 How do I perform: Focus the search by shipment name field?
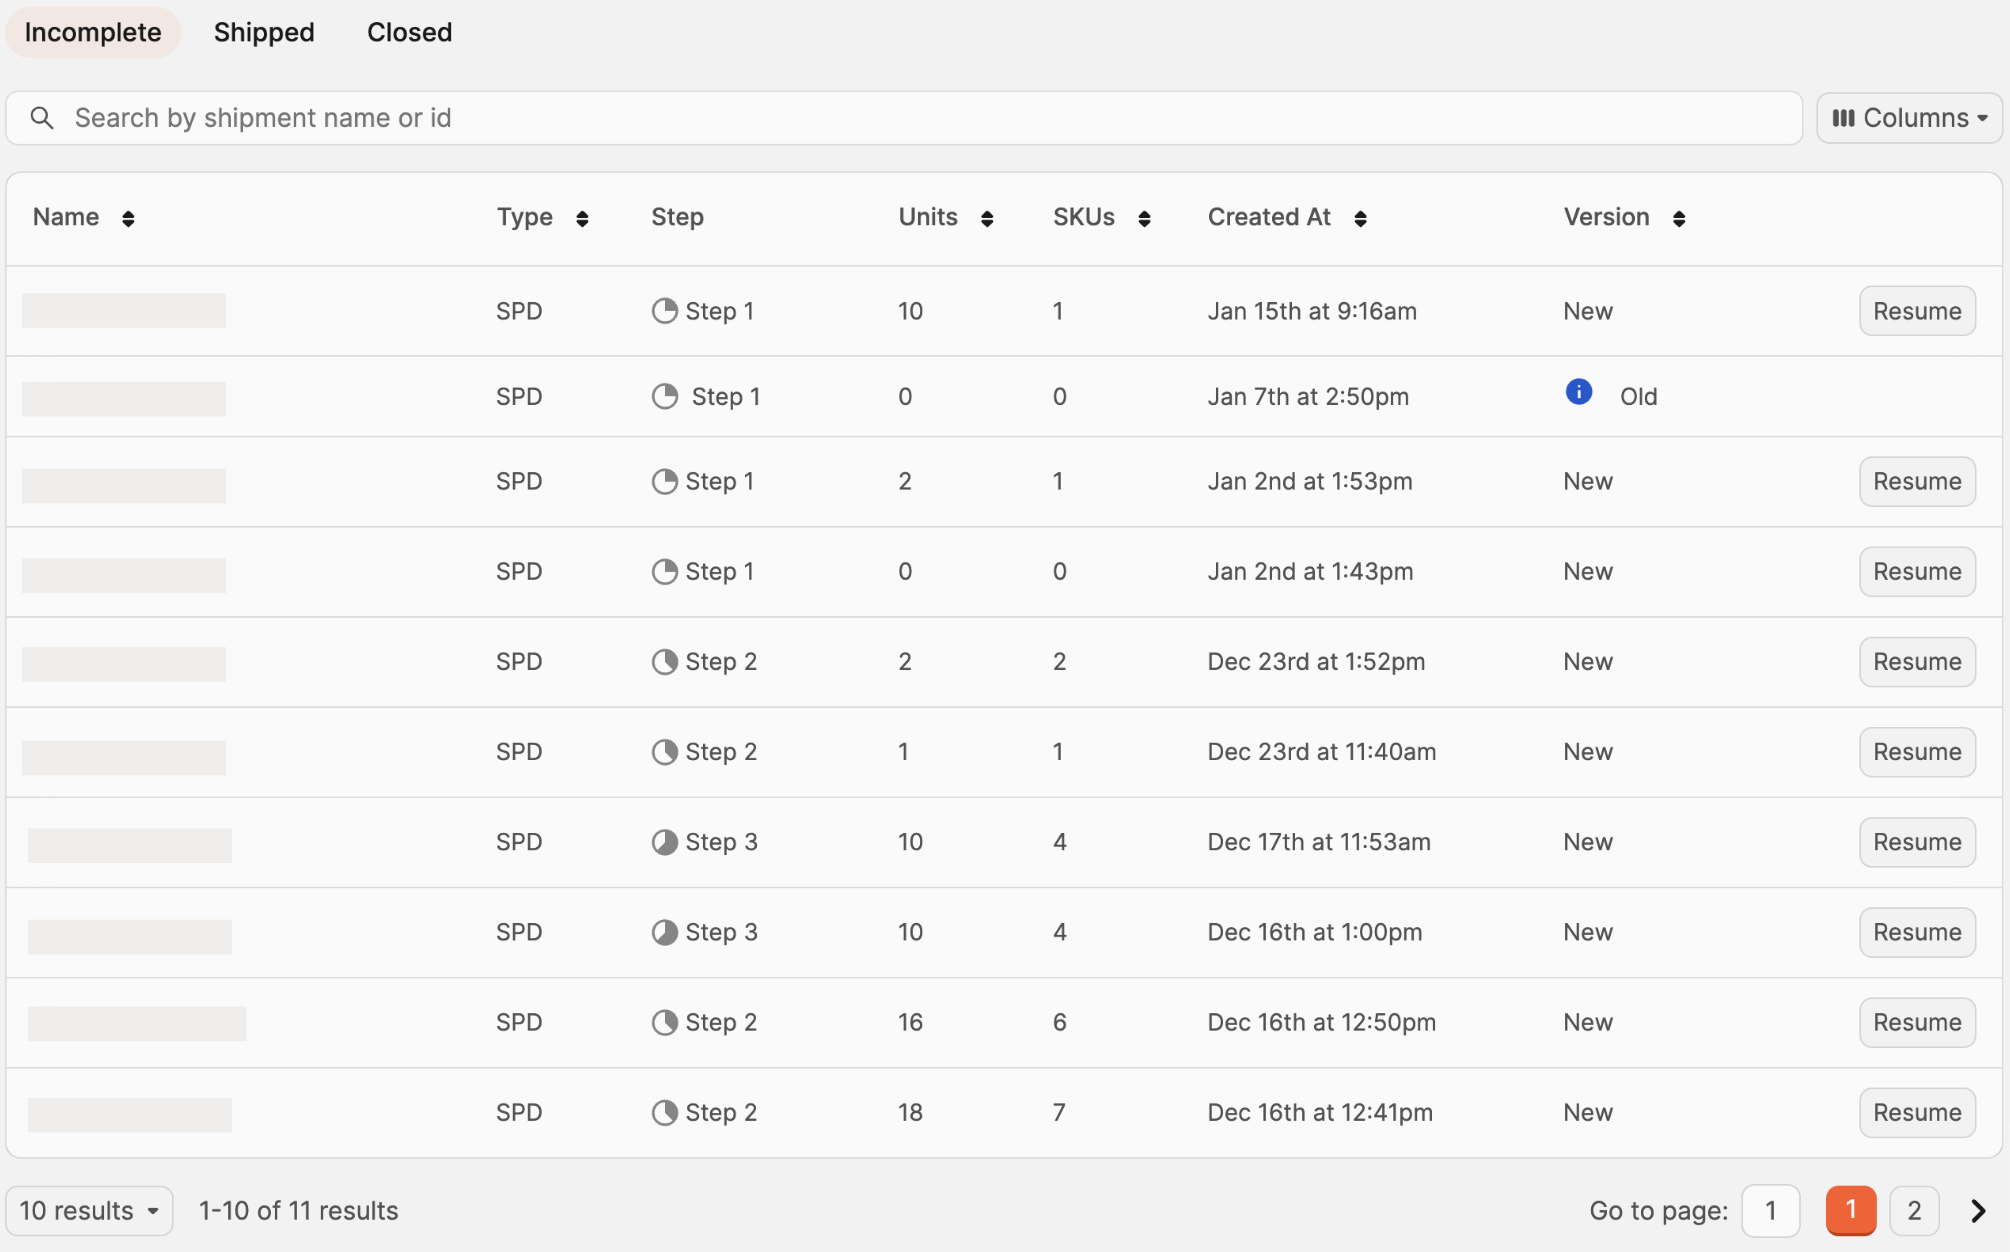(x=904, y=118)
